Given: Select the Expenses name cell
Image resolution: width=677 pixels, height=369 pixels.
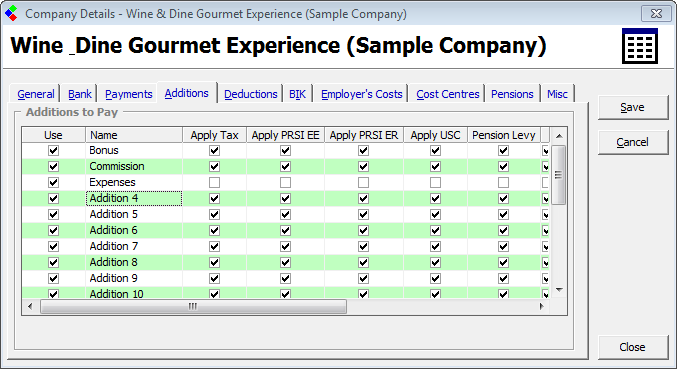Looking at the screenshot, I should (134, 182).
